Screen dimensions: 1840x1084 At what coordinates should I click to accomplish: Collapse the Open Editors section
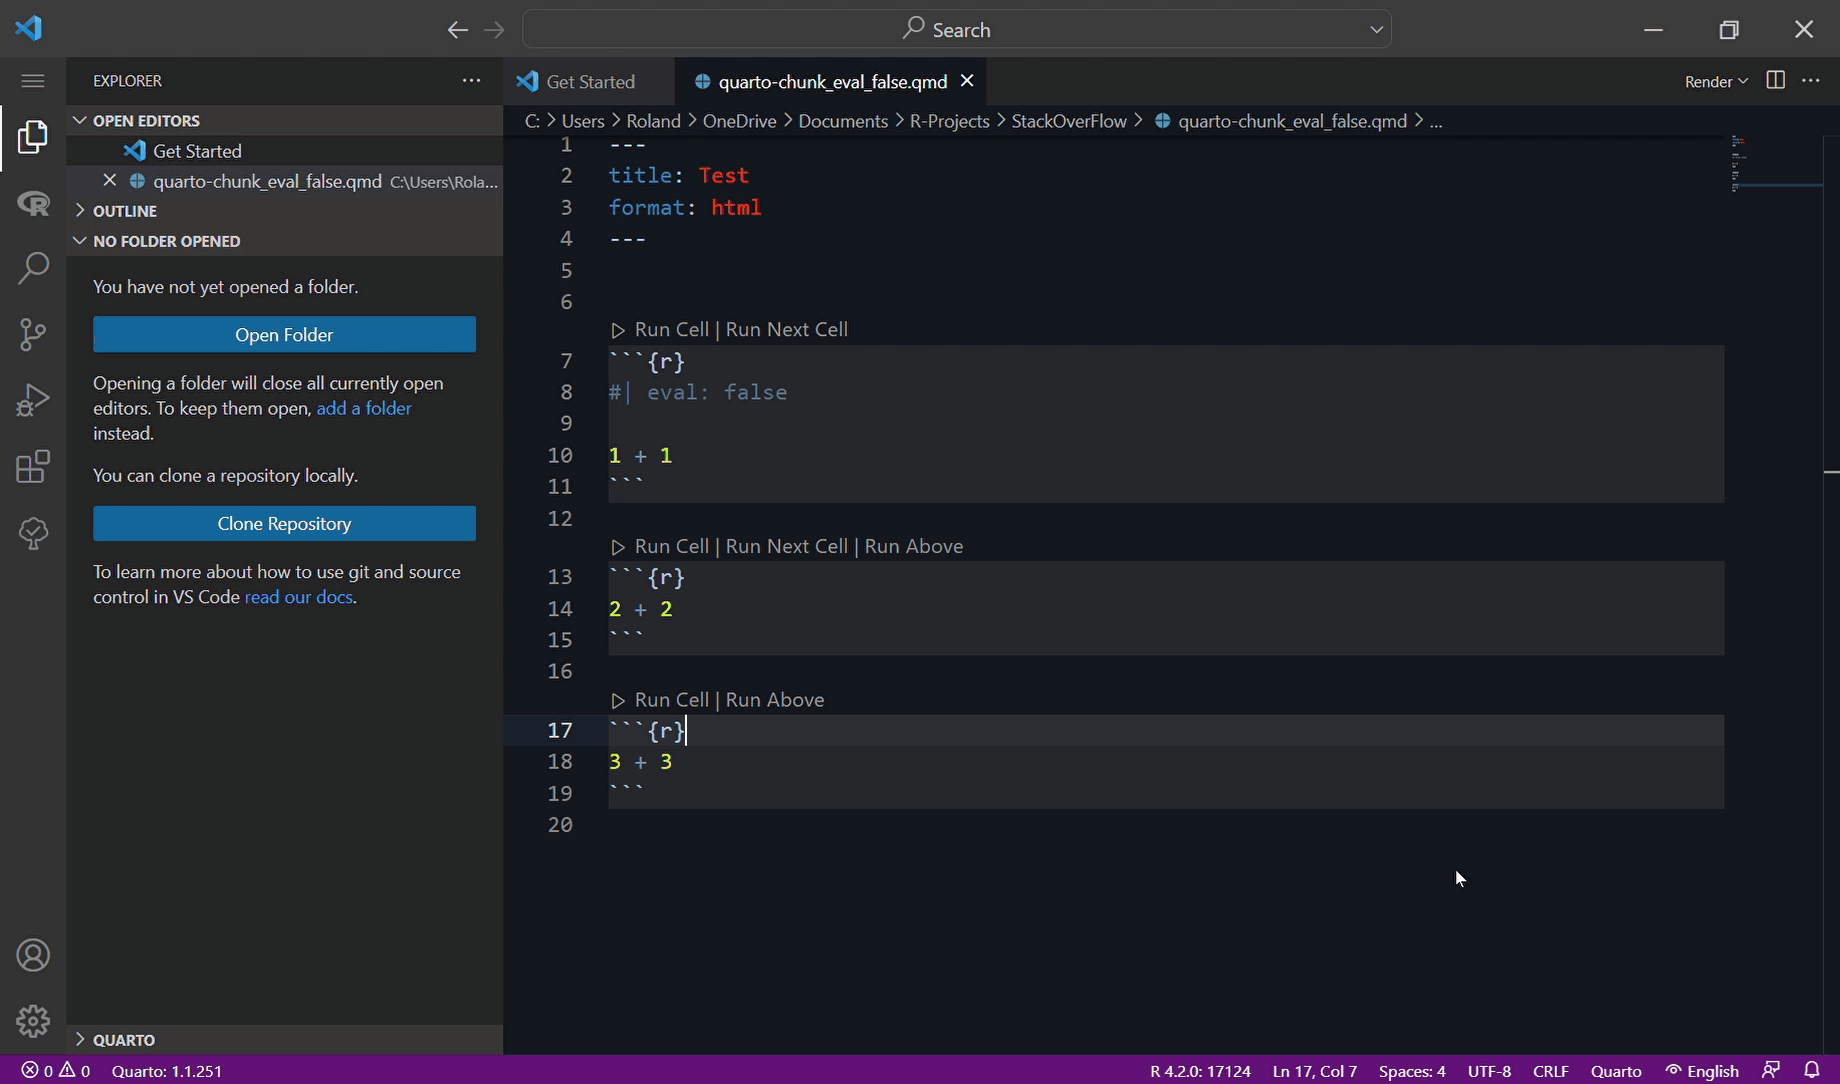(284, 120)
